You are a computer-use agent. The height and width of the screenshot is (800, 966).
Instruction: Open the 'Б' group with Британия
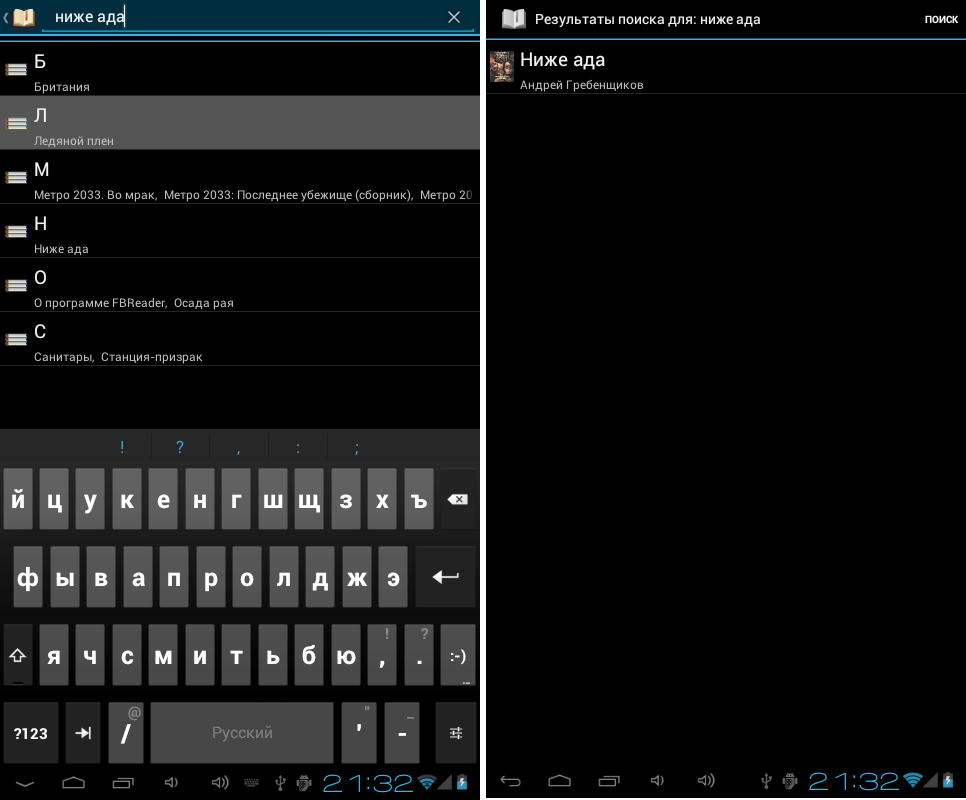pyautogui.click(x=240, y=69)
